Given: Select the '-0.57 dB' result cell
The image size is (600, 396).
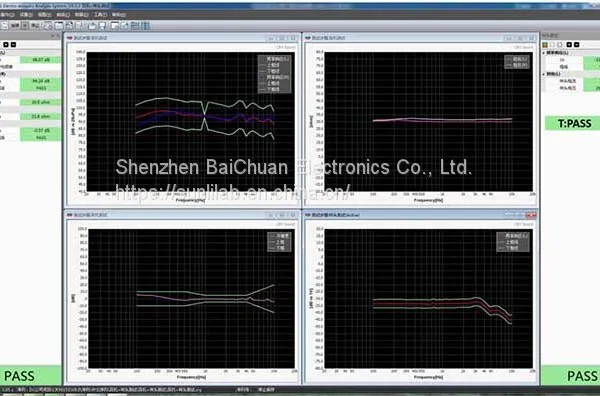Looking at the screenshot, I should pos(41,130).
